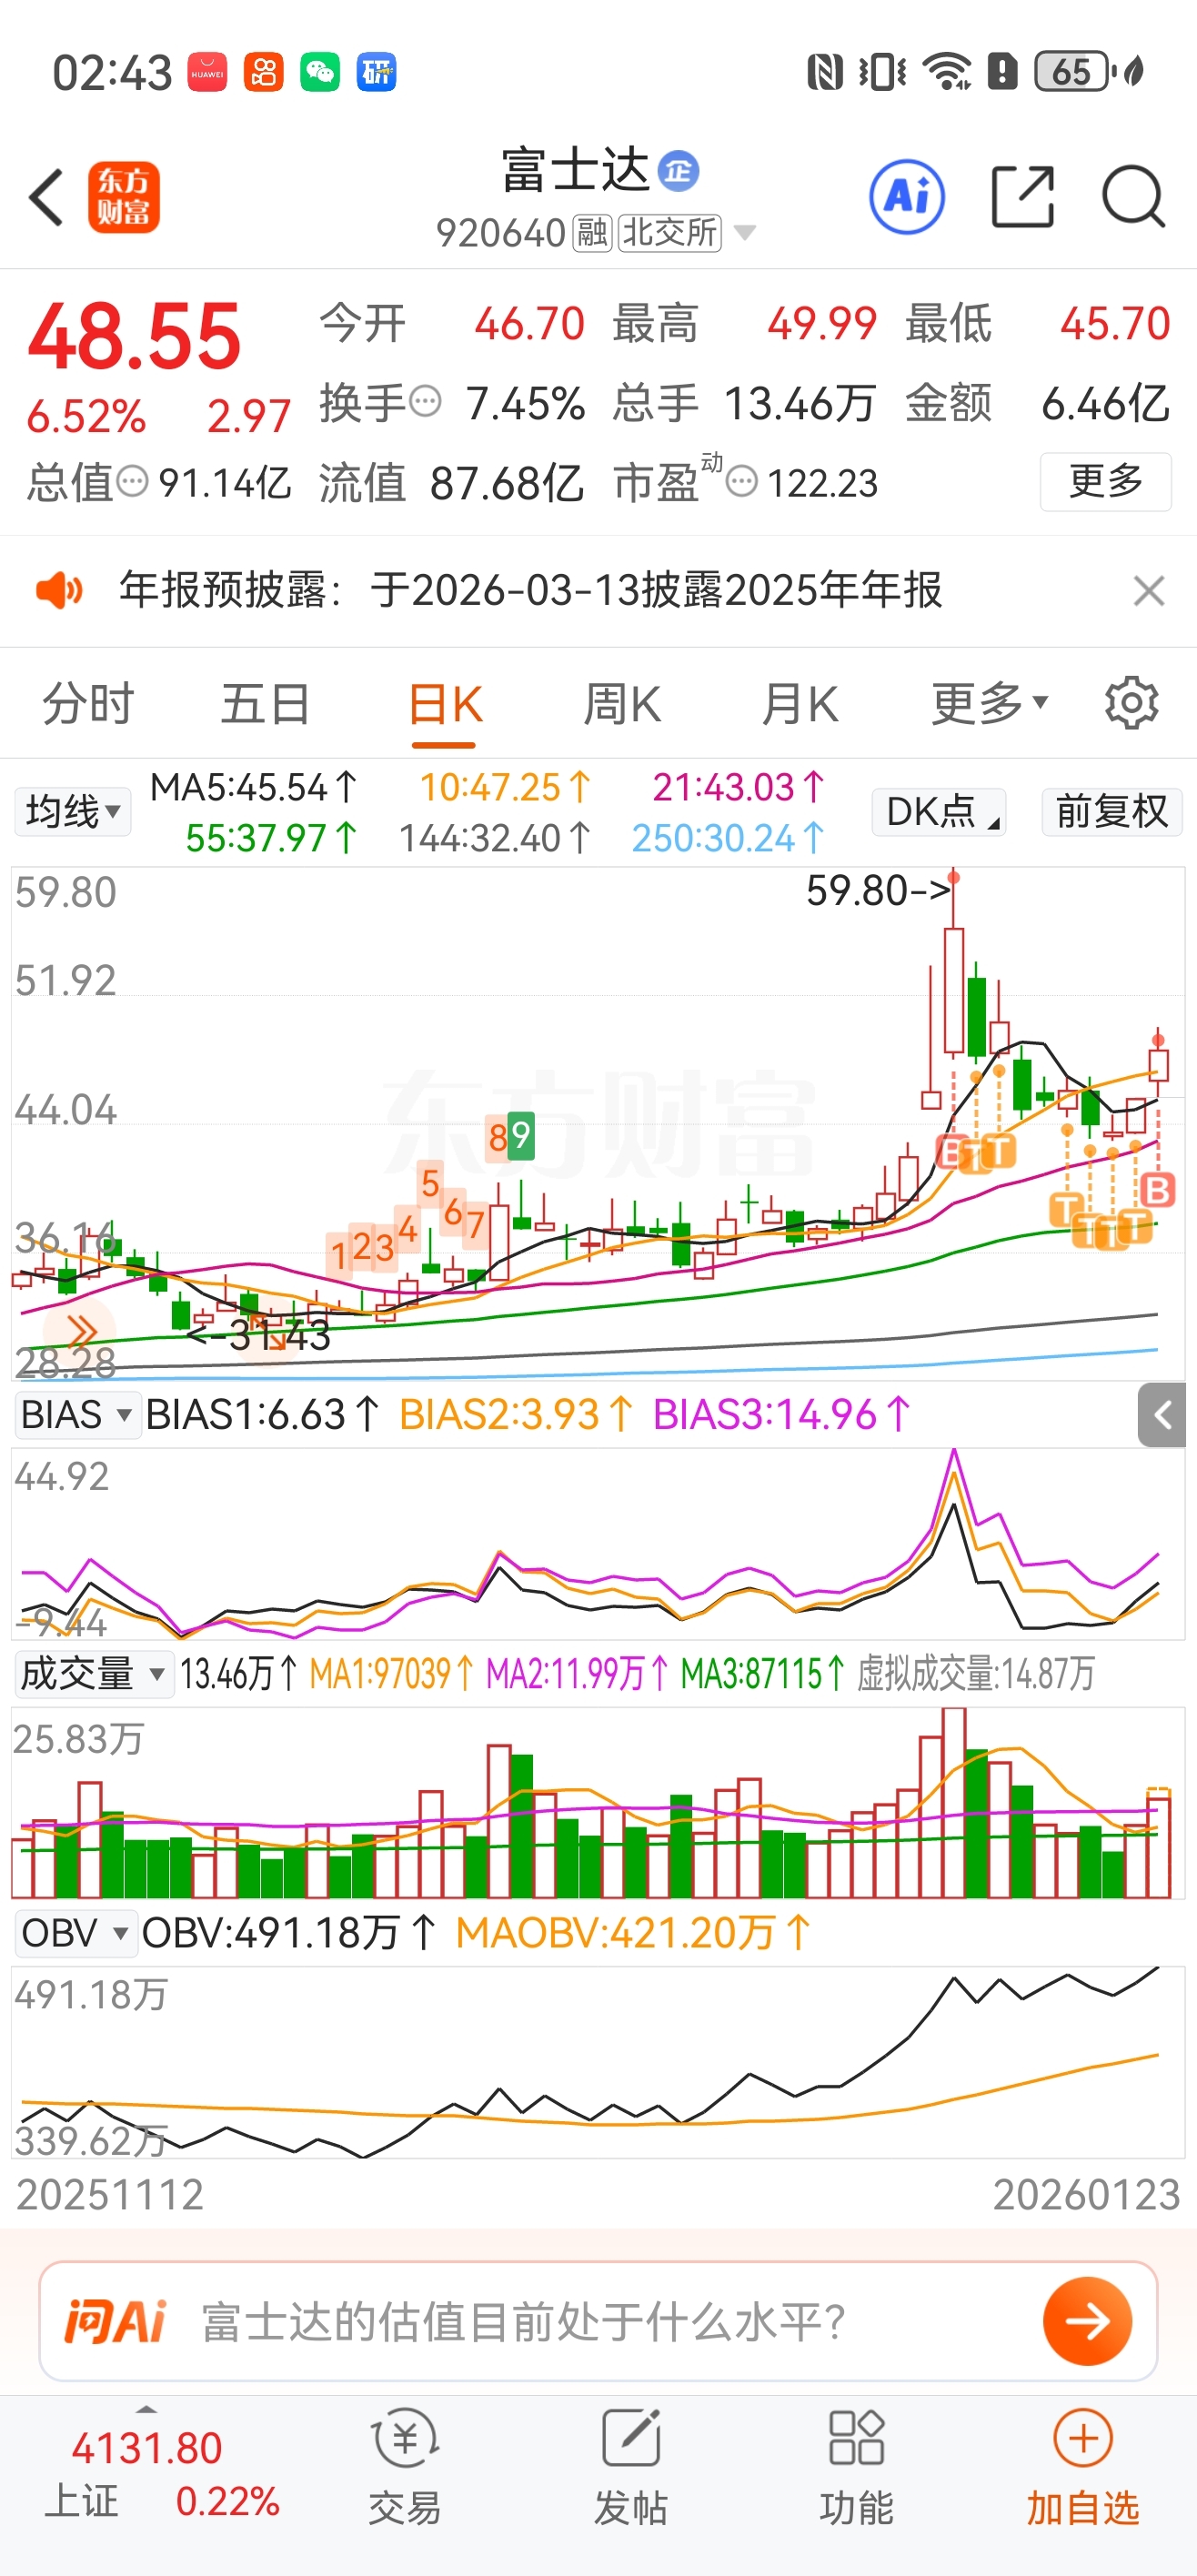Click the 问Ai logo
Screen dimensions: 1197x2576
[115, 2321]
